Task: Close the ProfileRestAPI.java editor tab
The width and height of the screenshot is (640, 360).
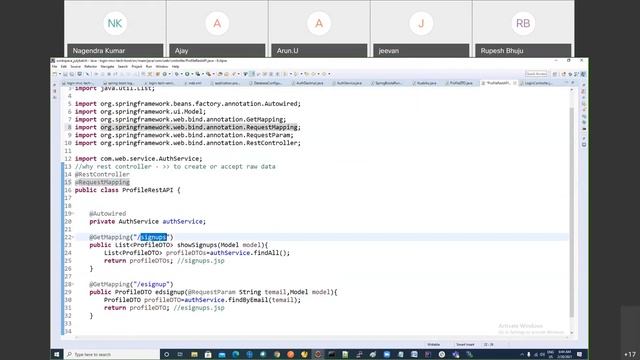Action: 514,83
